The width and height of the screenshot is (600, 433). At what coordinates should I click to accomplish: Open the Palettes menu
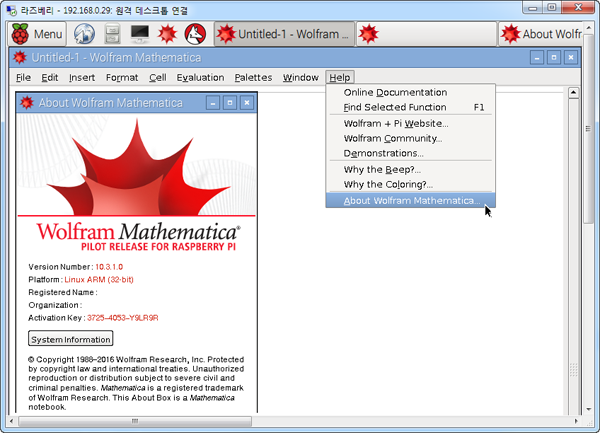[x=253, y=78]
